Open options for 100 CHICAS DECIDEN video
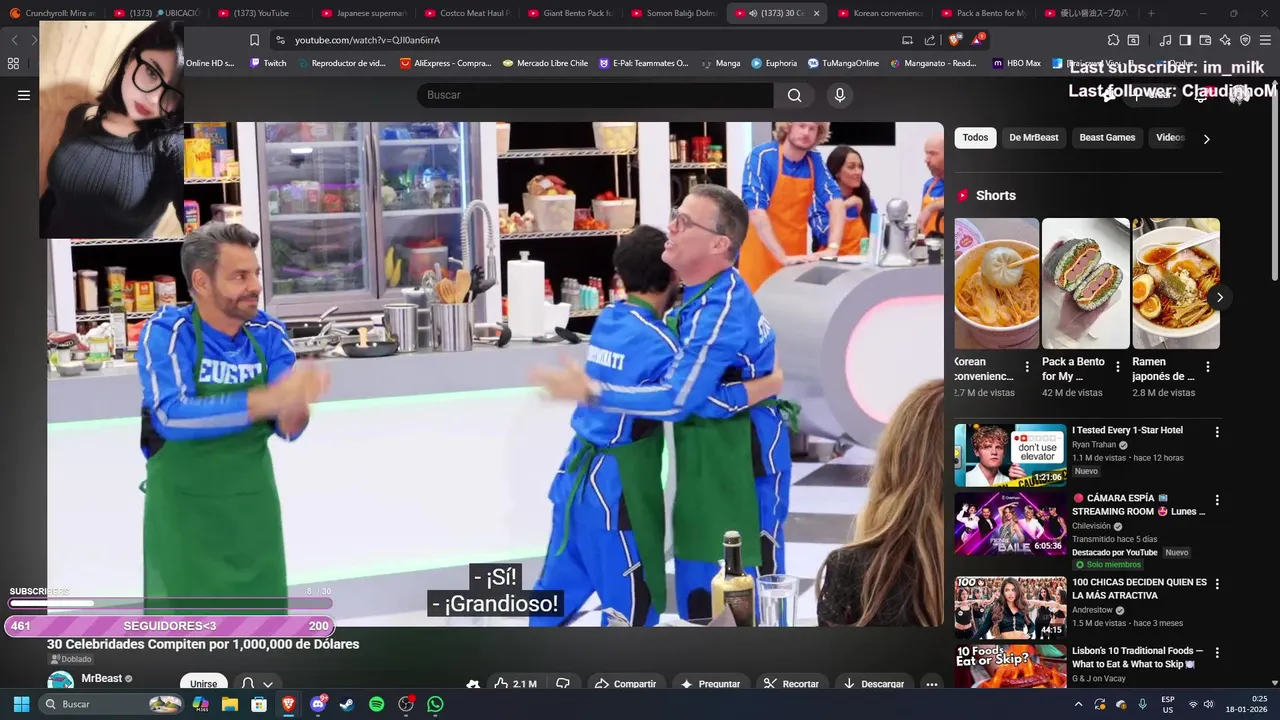Viewport: 1280px width, 720px height. pyautogui.click(x=1217, y=584)
